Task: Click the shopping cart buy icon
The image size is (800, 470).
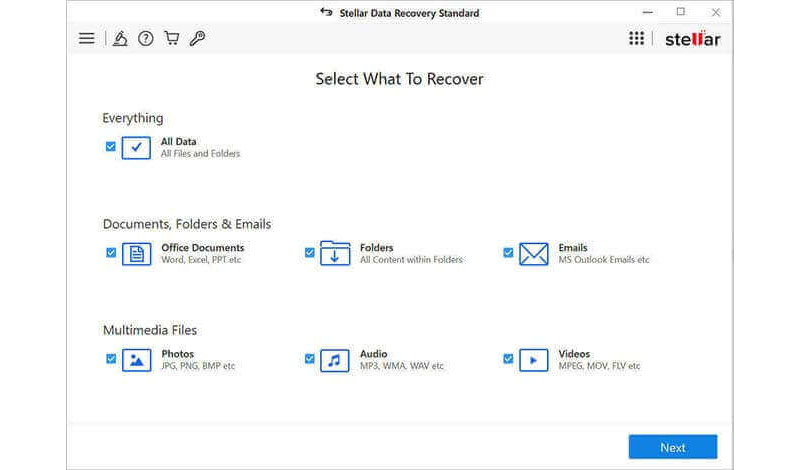Action: 172,39
